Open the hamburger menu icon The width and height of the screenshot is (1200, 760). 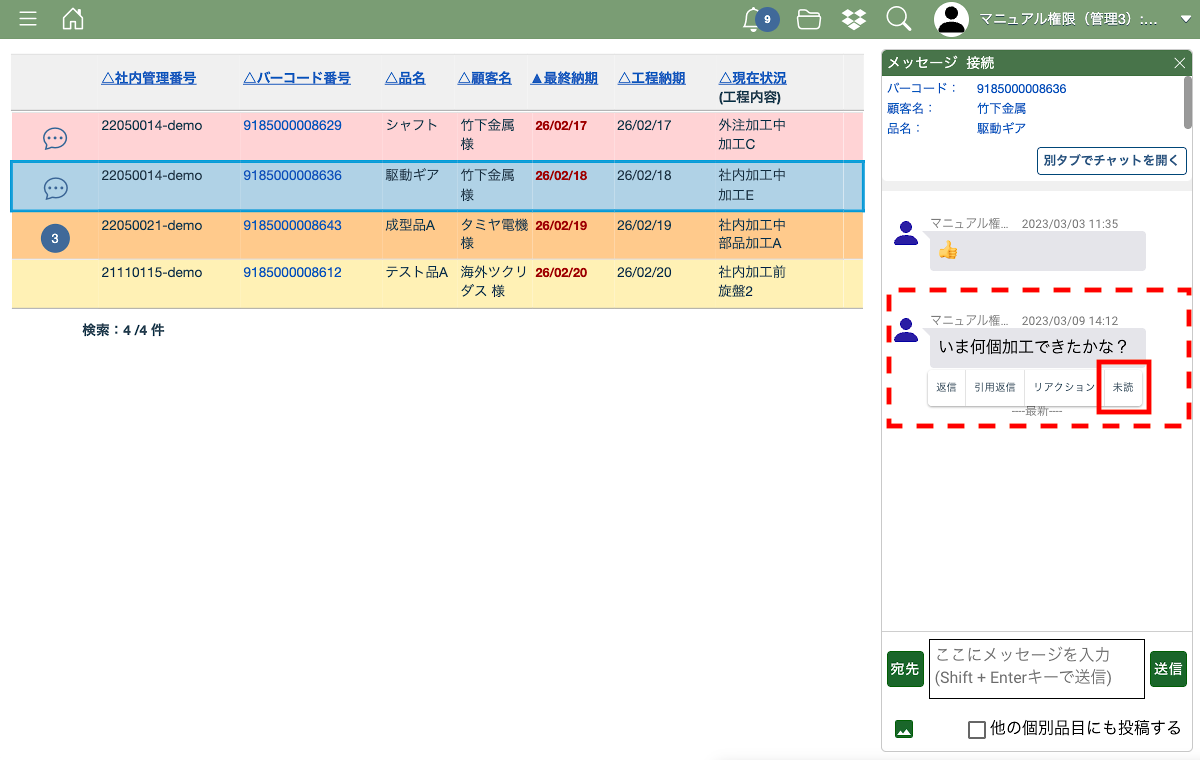pos(28,19)
